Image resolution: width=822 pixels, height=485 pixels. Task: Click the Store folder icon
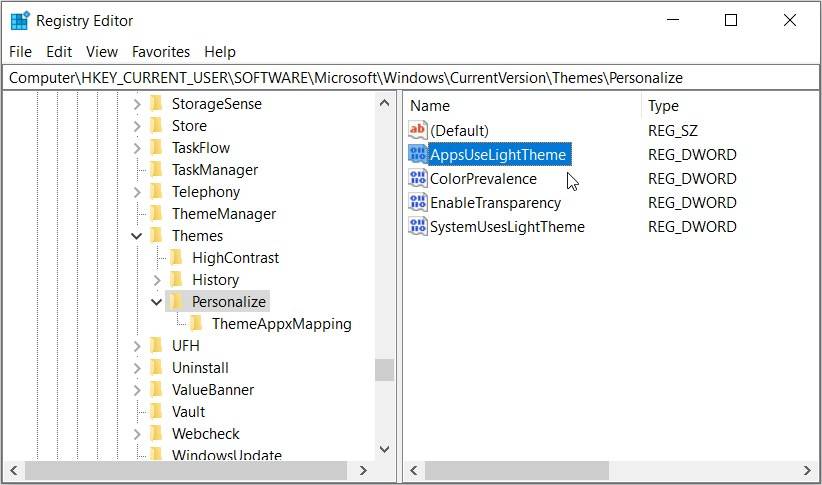pyautogui.click(x=156, y=125)
